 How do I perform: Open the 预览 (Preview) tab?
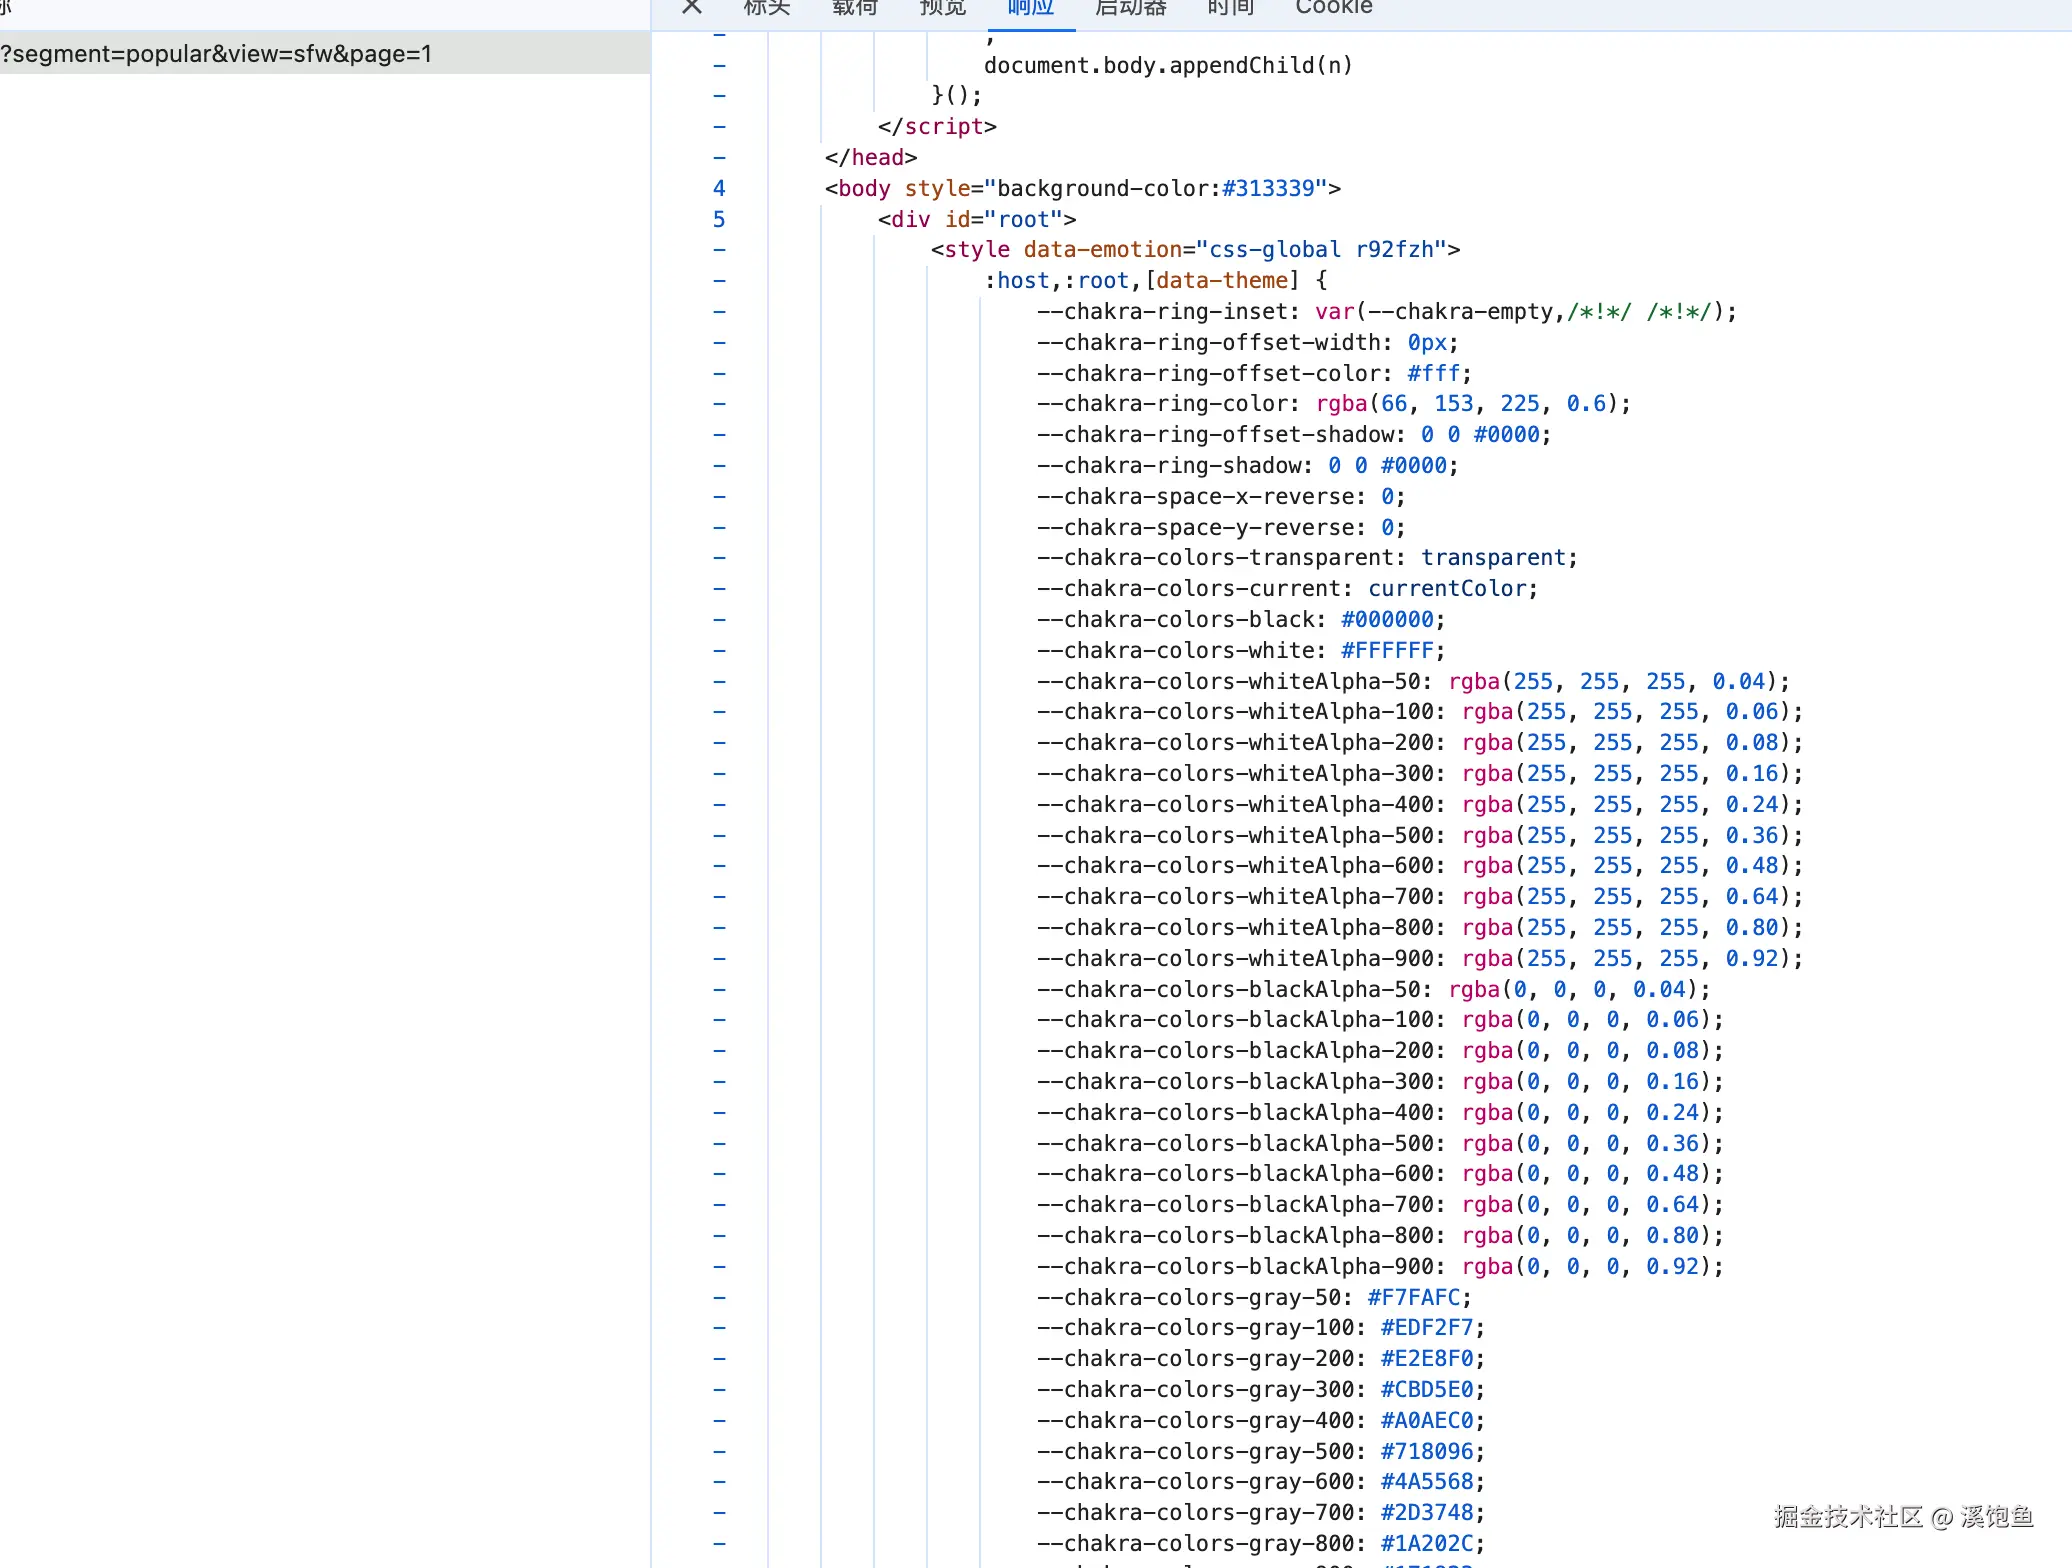tap(943, 8)
